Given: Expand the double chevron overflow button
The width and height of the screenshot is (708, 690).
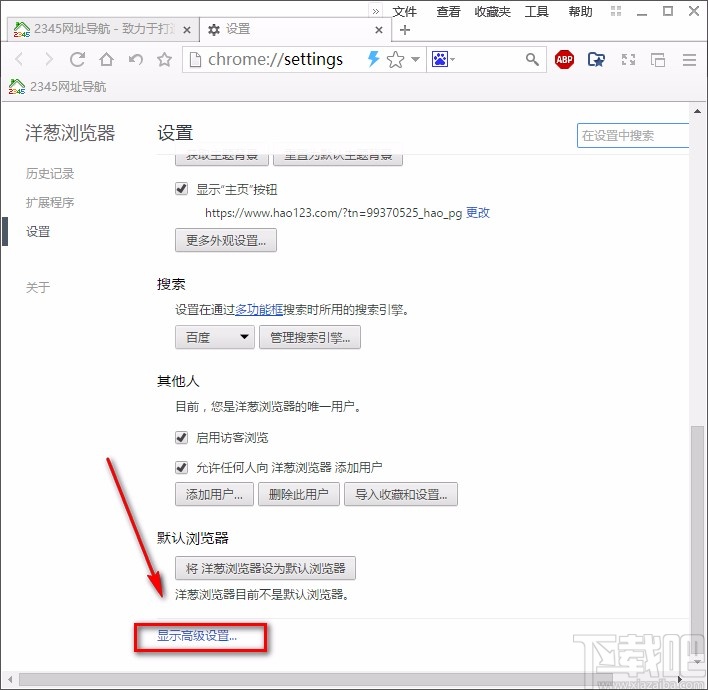Looking at the screenshot, I should (376, 11).
